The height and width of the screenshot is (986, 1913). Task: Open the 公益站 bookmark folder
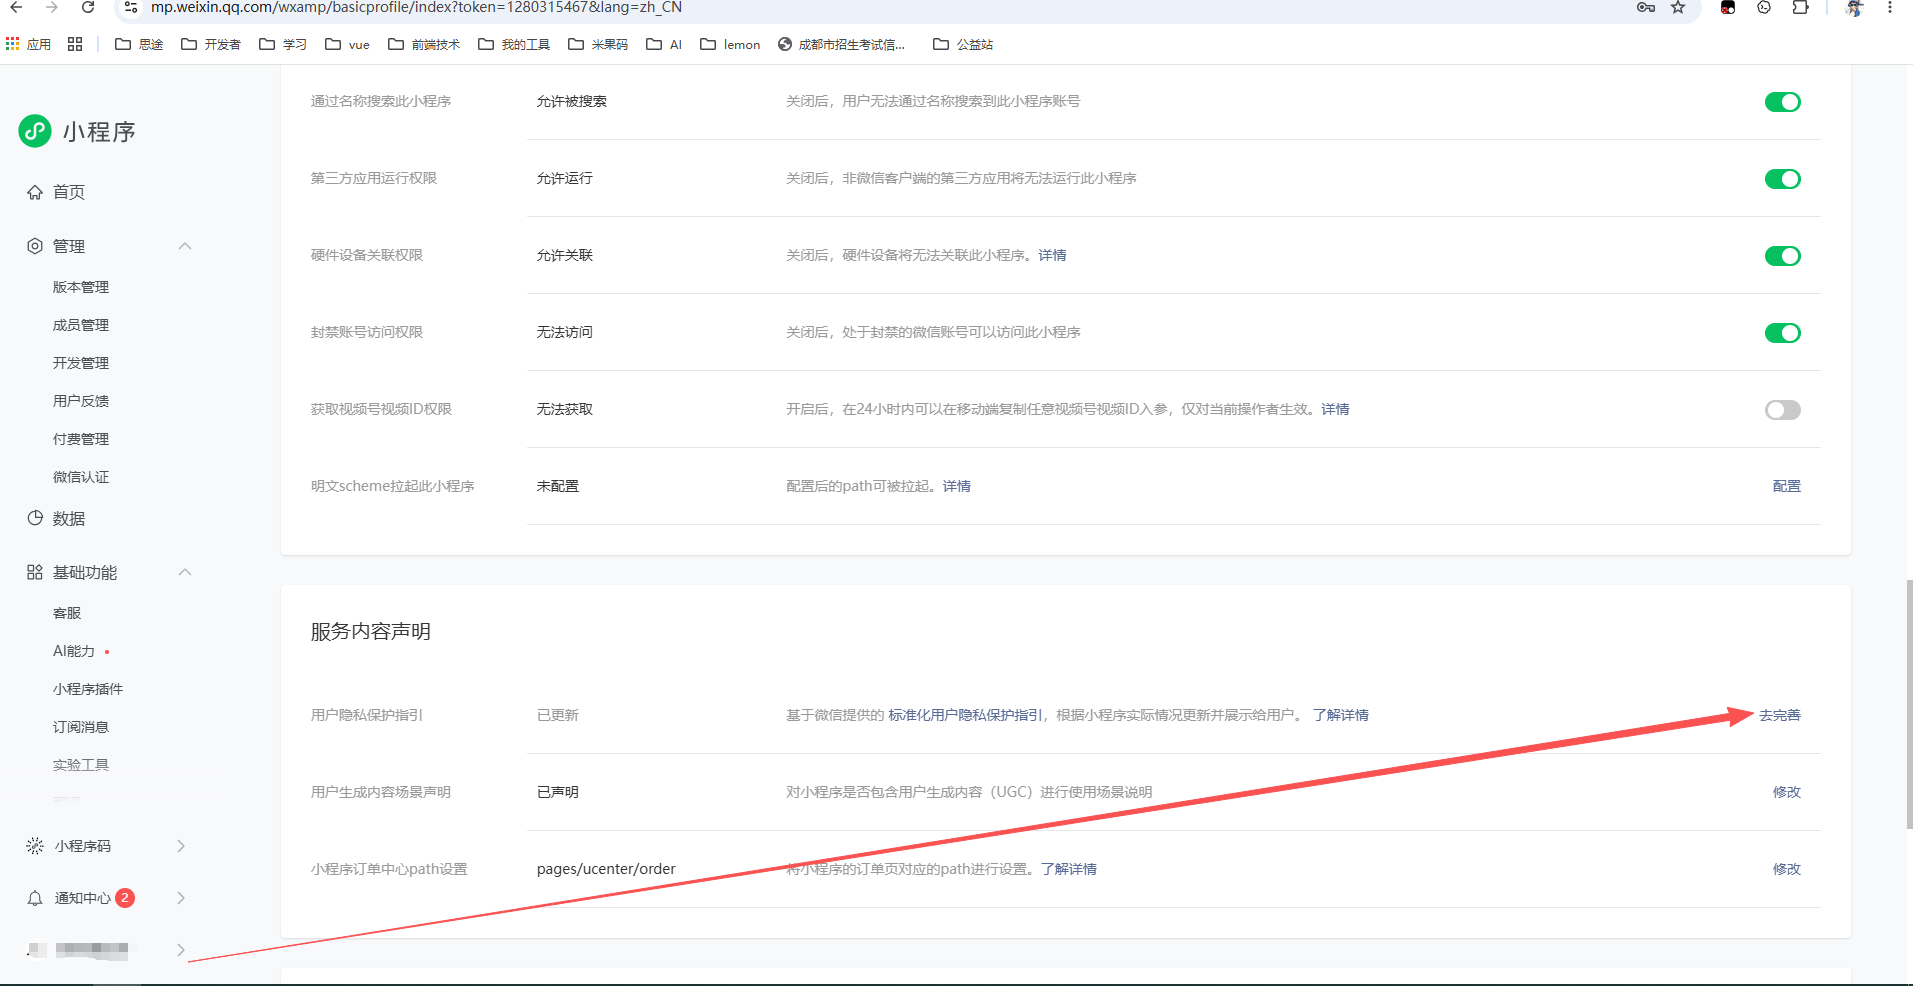[963, 44]
